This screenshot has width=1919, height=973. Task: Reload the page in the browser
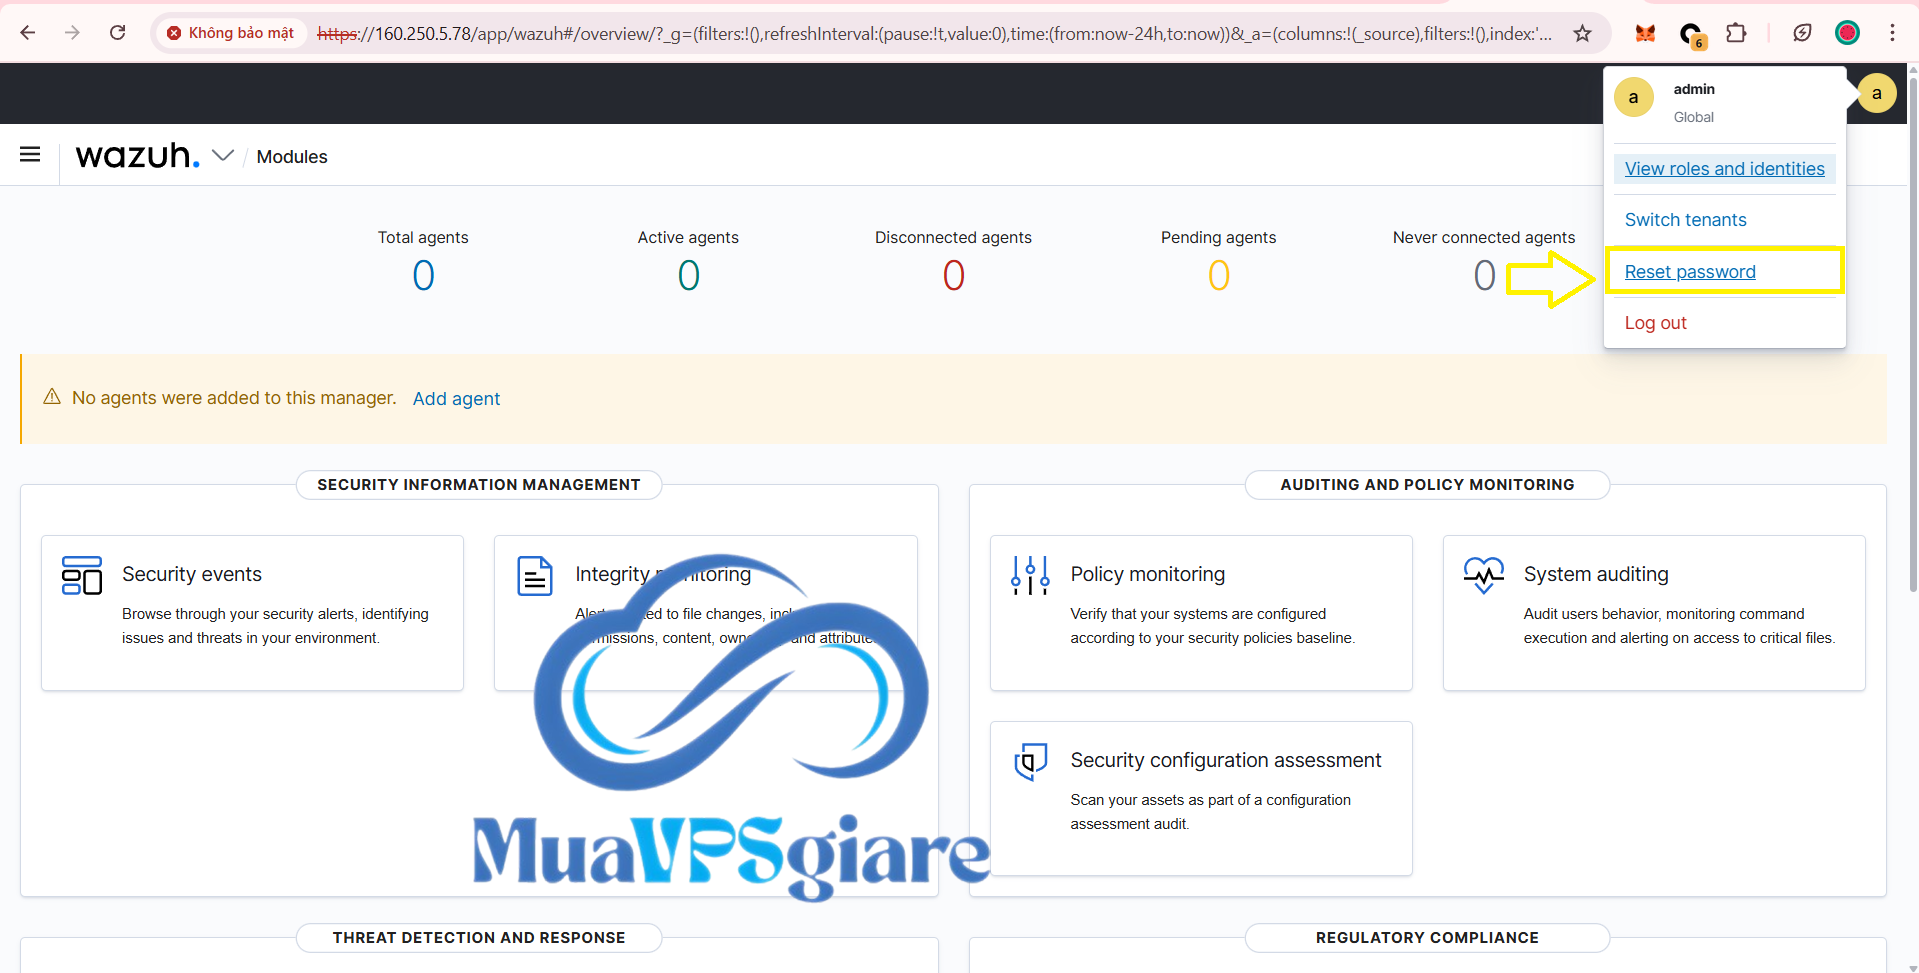(x=118, y=33)
